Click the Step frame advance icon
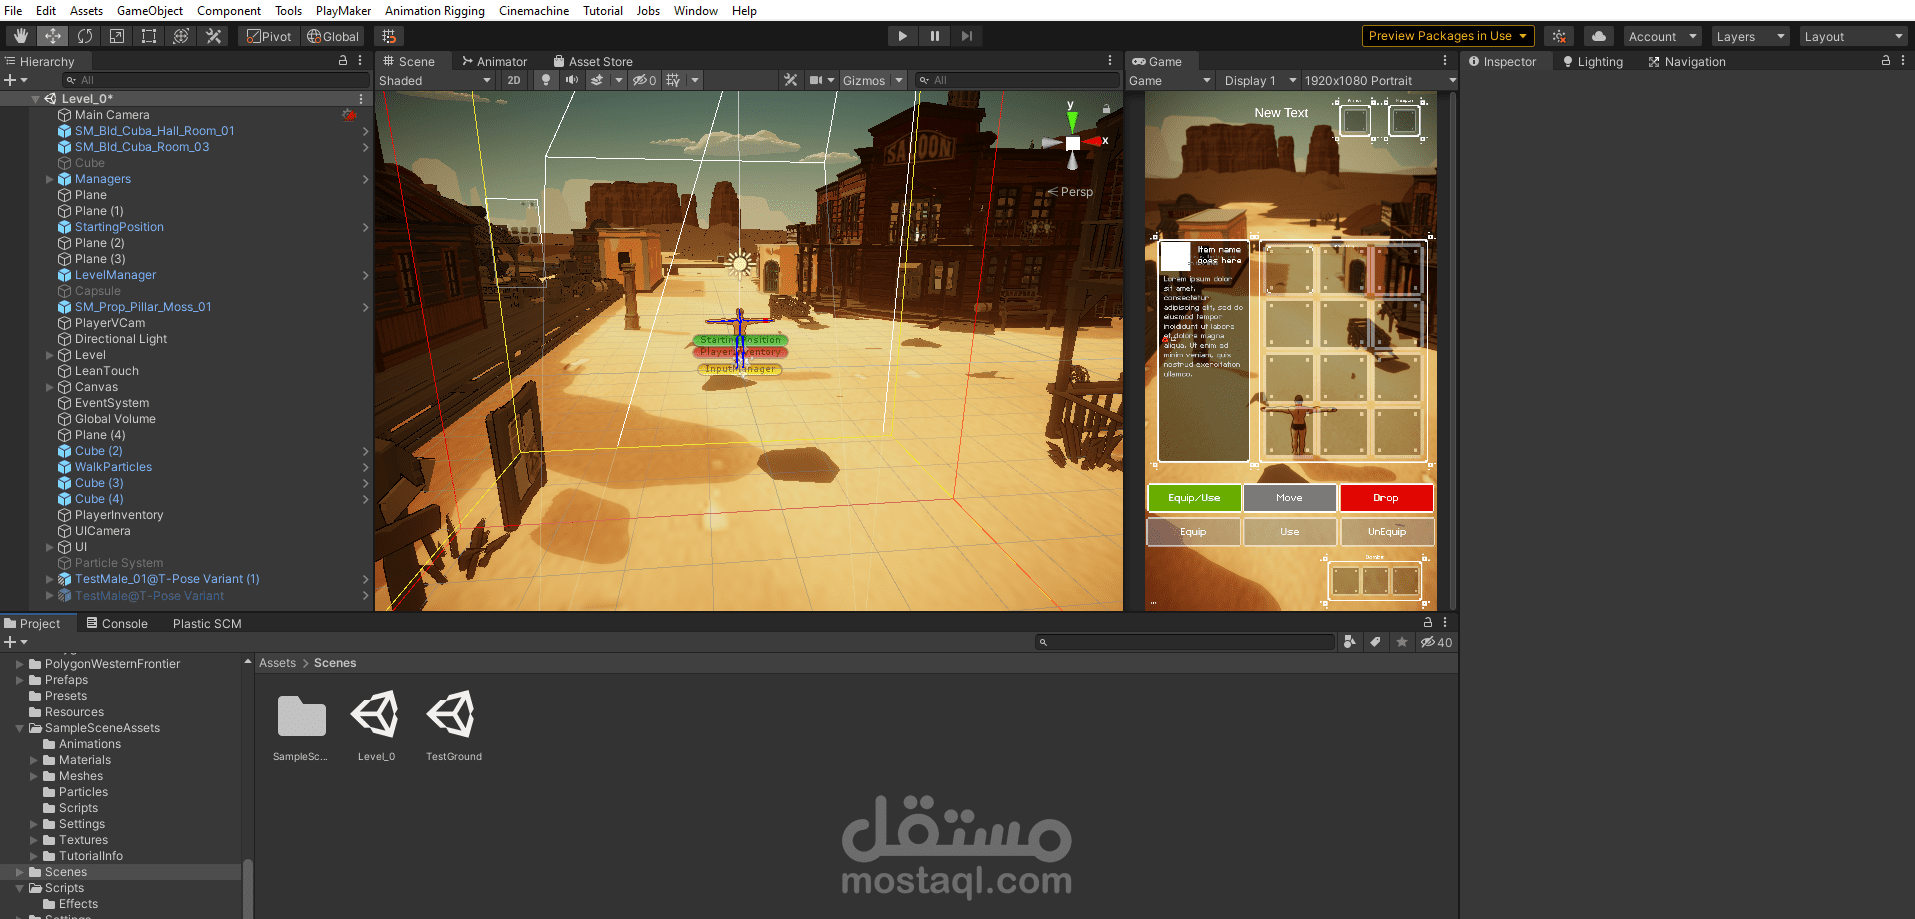 [966, 35]
